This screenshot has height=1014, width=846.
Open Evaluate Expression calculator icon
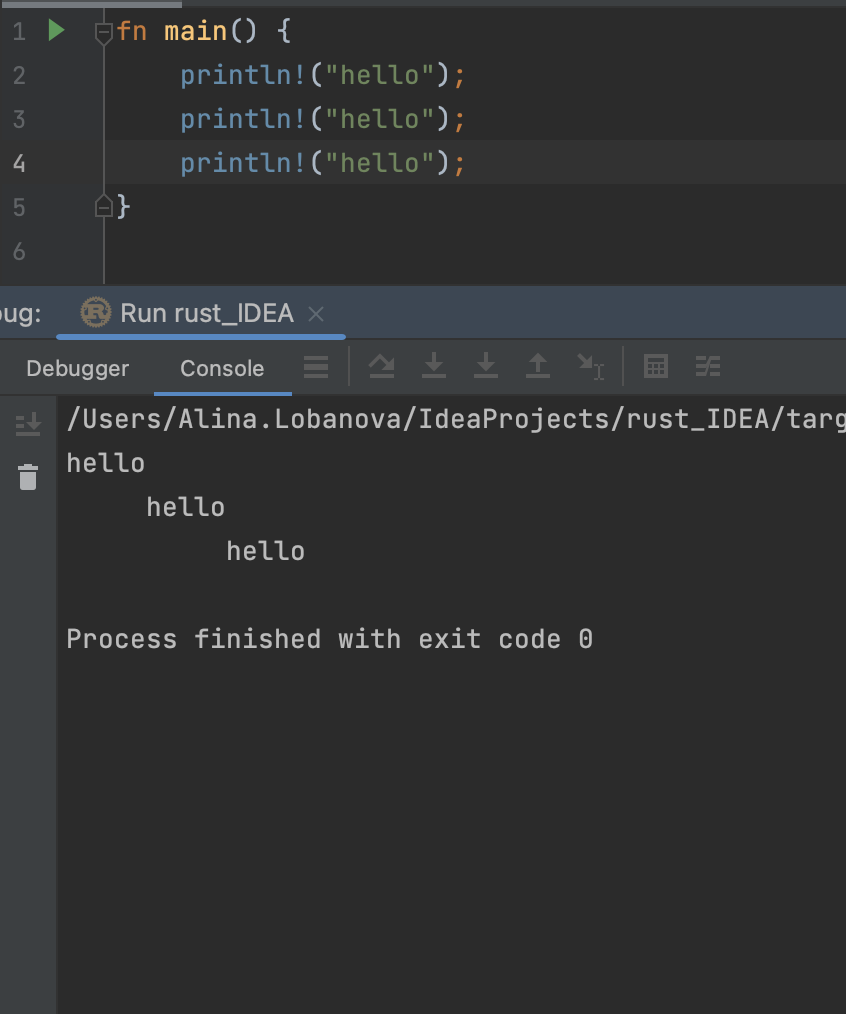tap(655, 366)
